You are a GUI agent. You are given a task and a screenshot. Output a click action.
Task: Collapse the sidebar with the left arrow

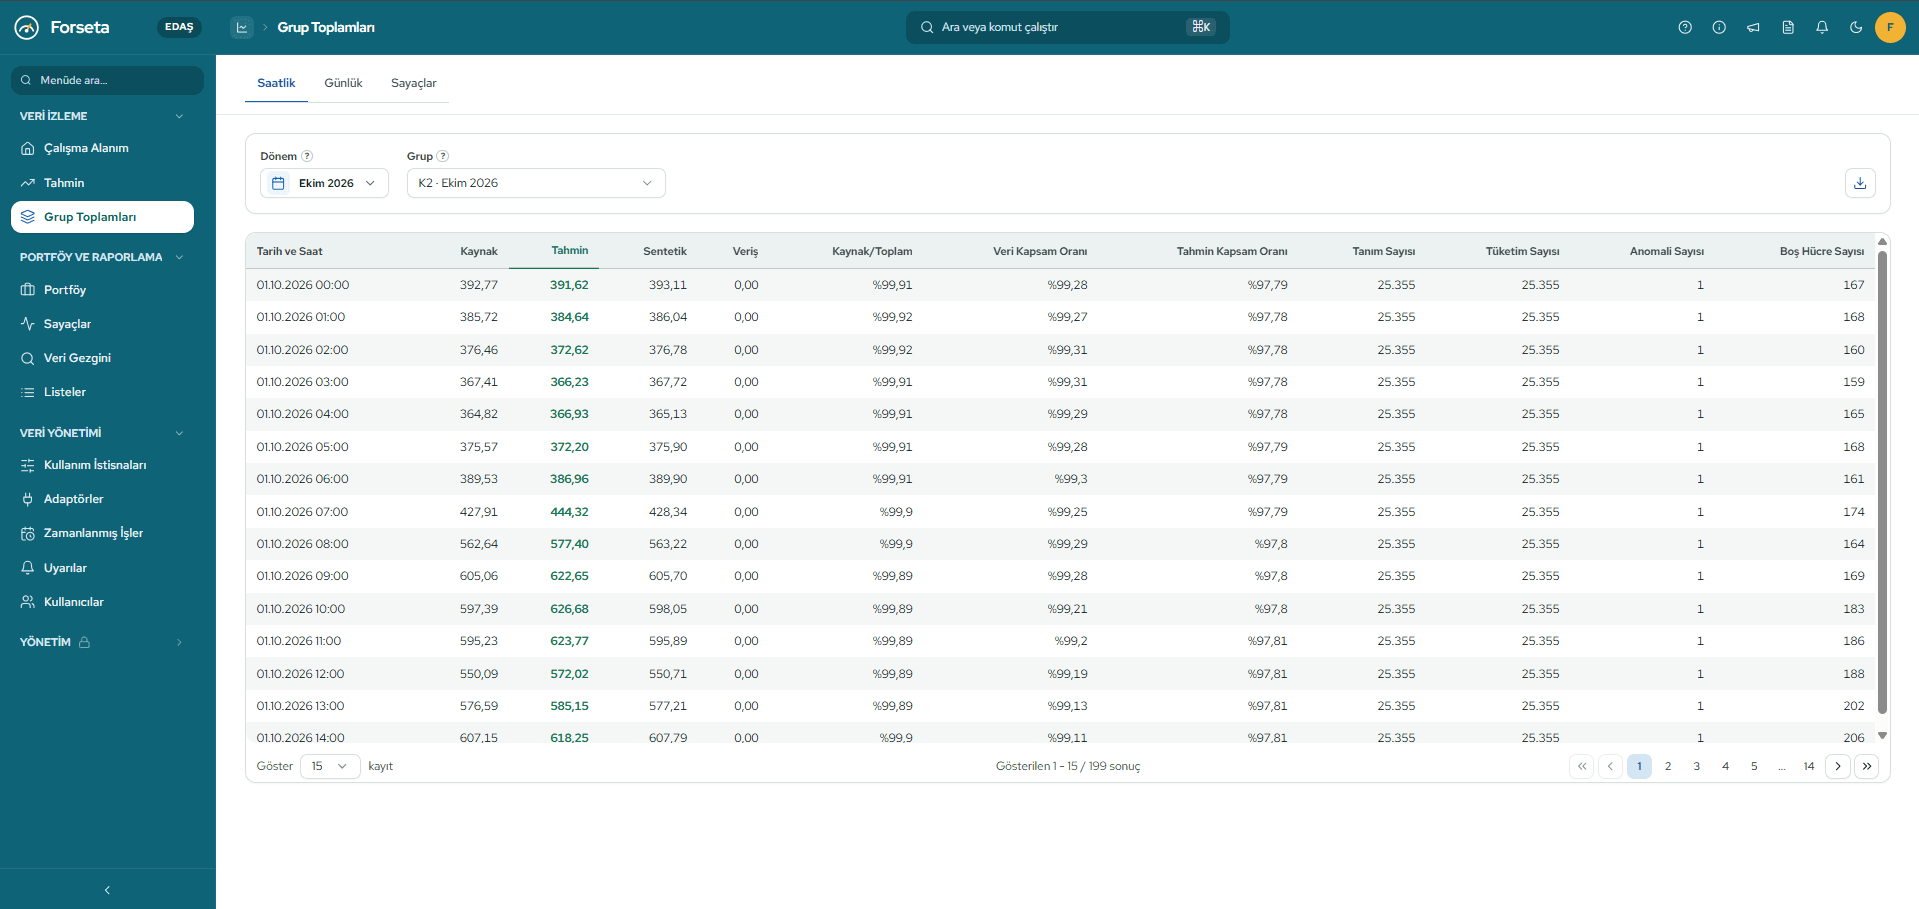[x=107, y=890]
